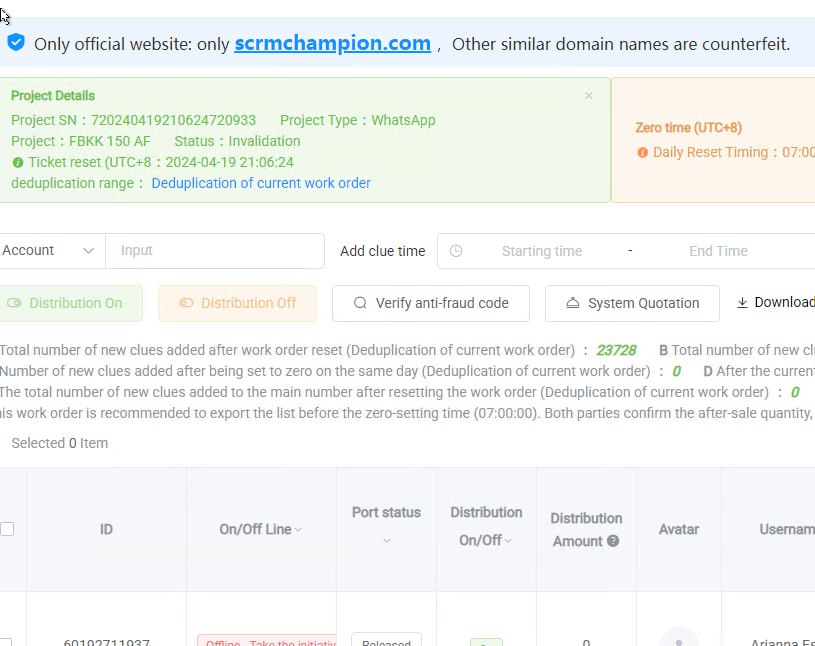
Task: Switch Distribution Off toggle button
Action: 237,303
